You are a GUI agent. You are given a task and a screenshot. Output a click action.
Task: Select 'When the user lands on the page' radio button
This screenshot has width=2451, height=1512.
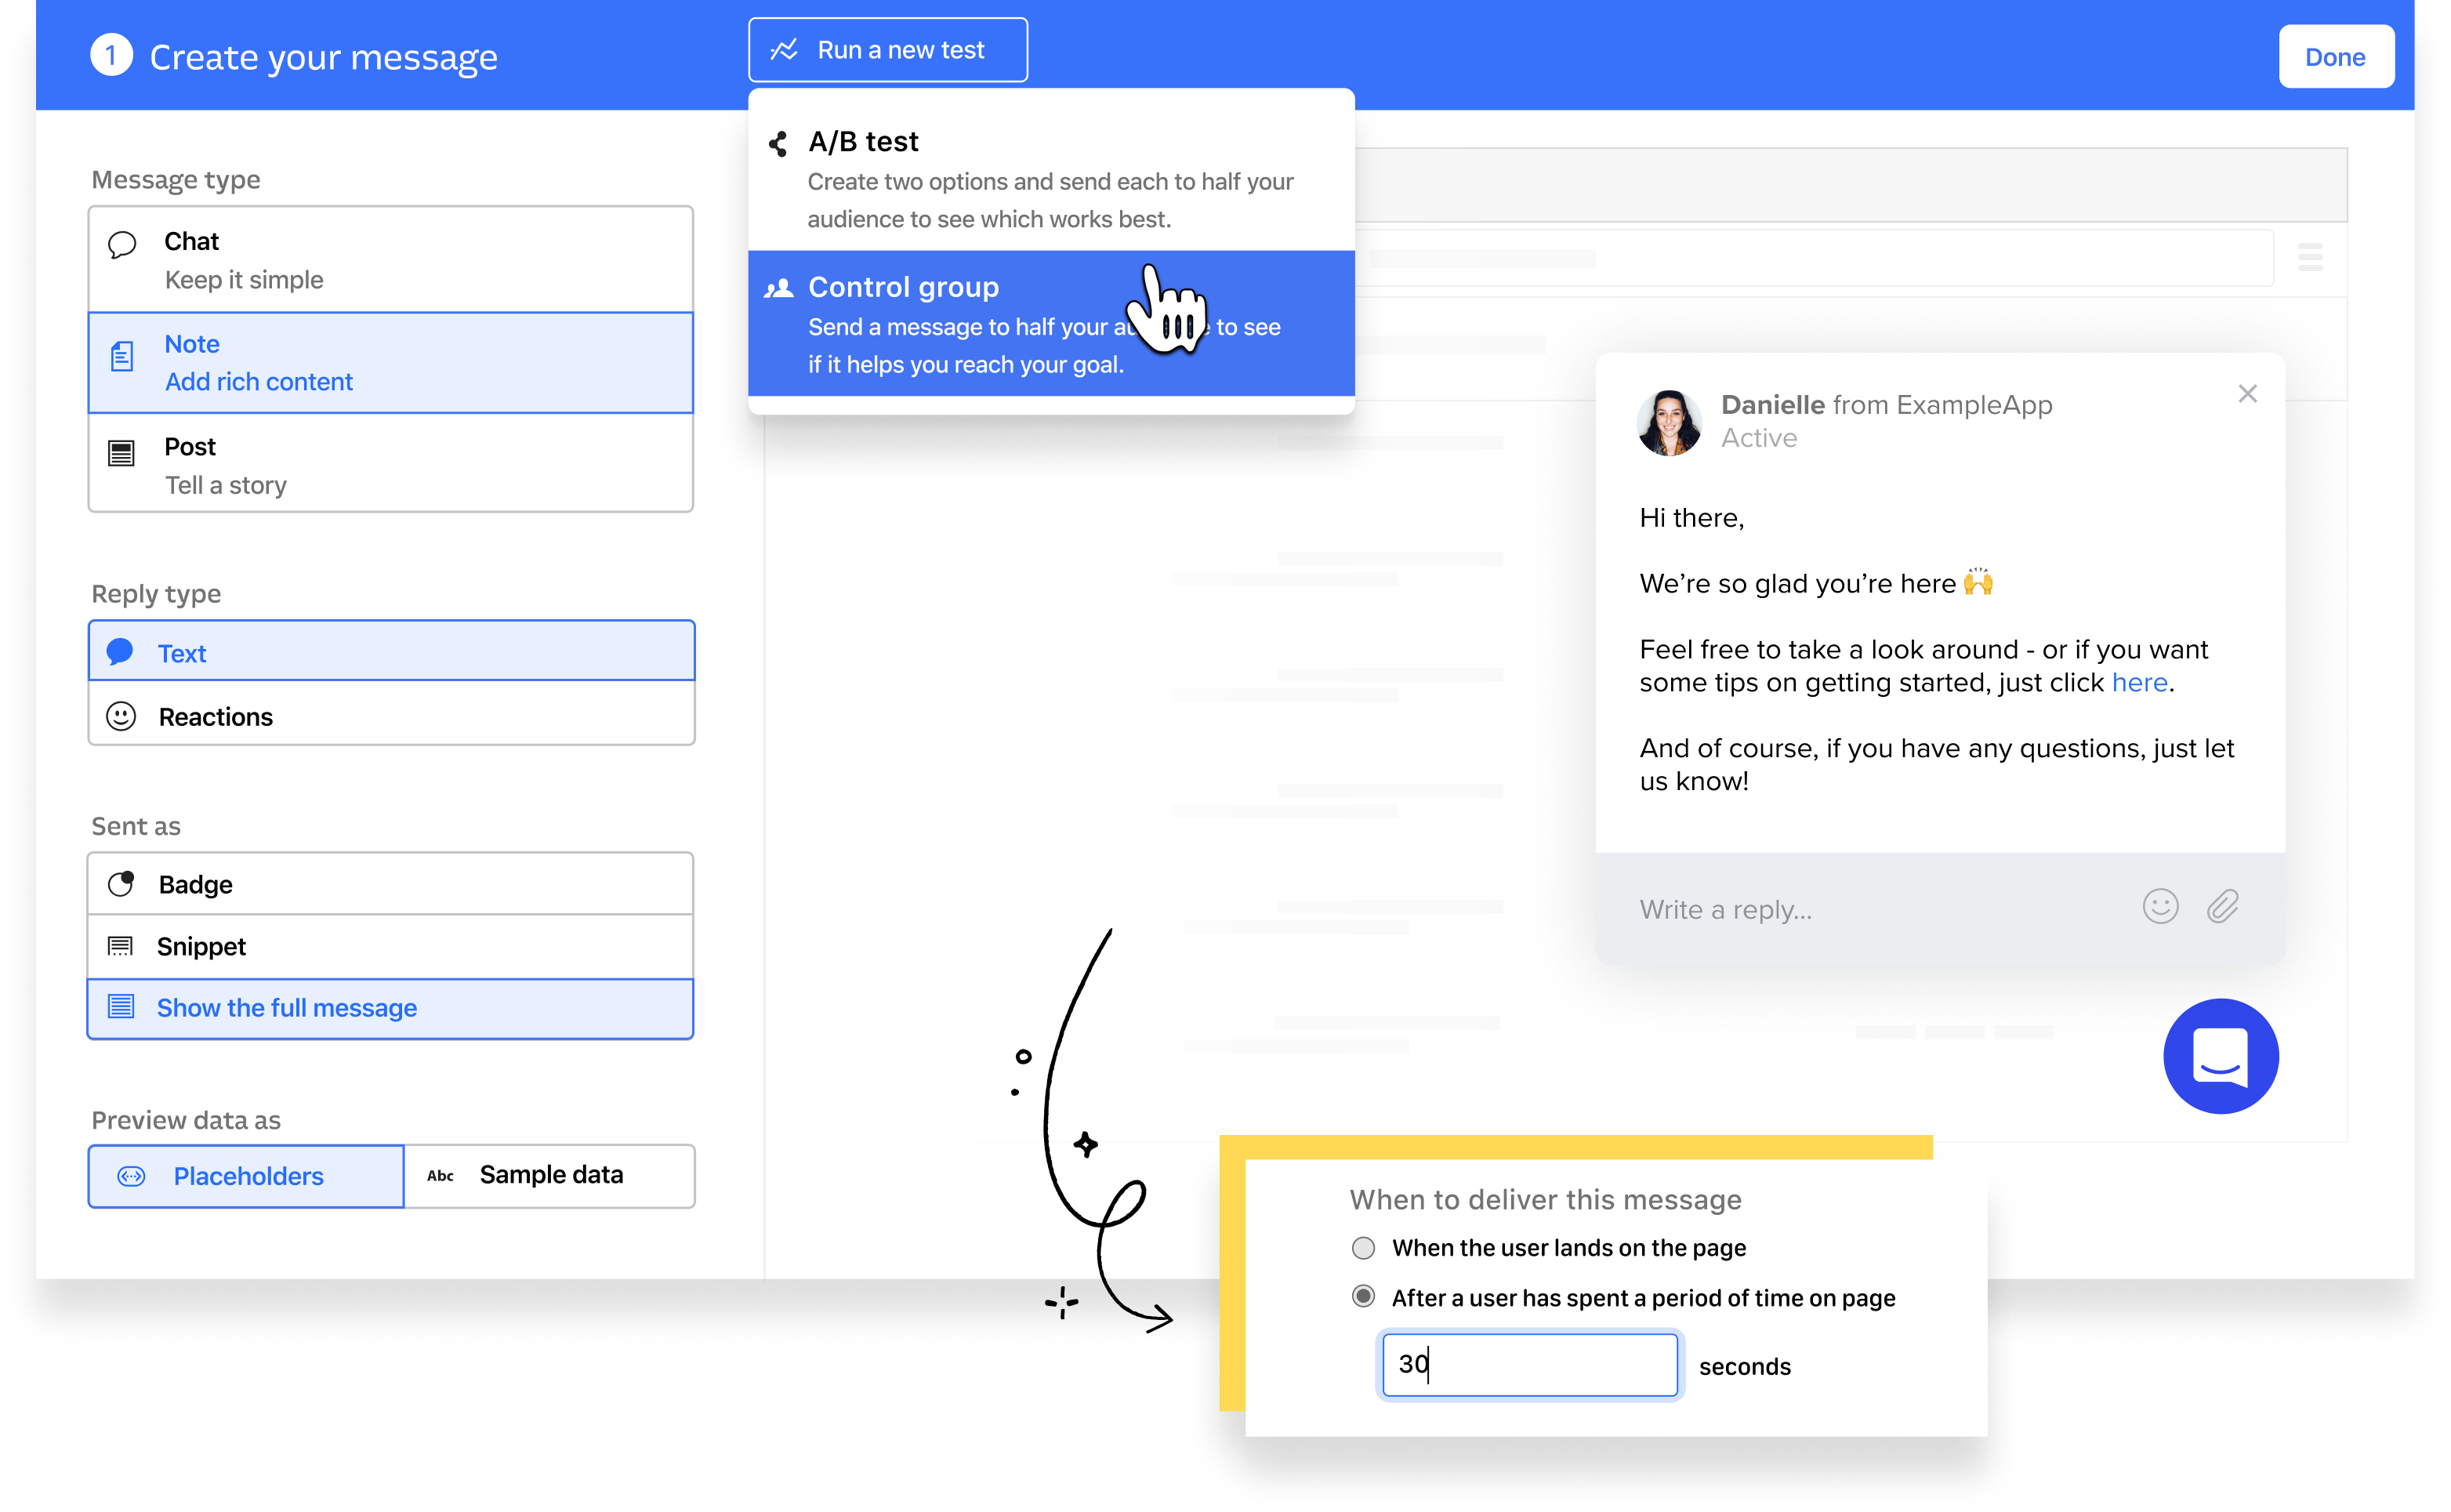[x=1362, y=1246]
